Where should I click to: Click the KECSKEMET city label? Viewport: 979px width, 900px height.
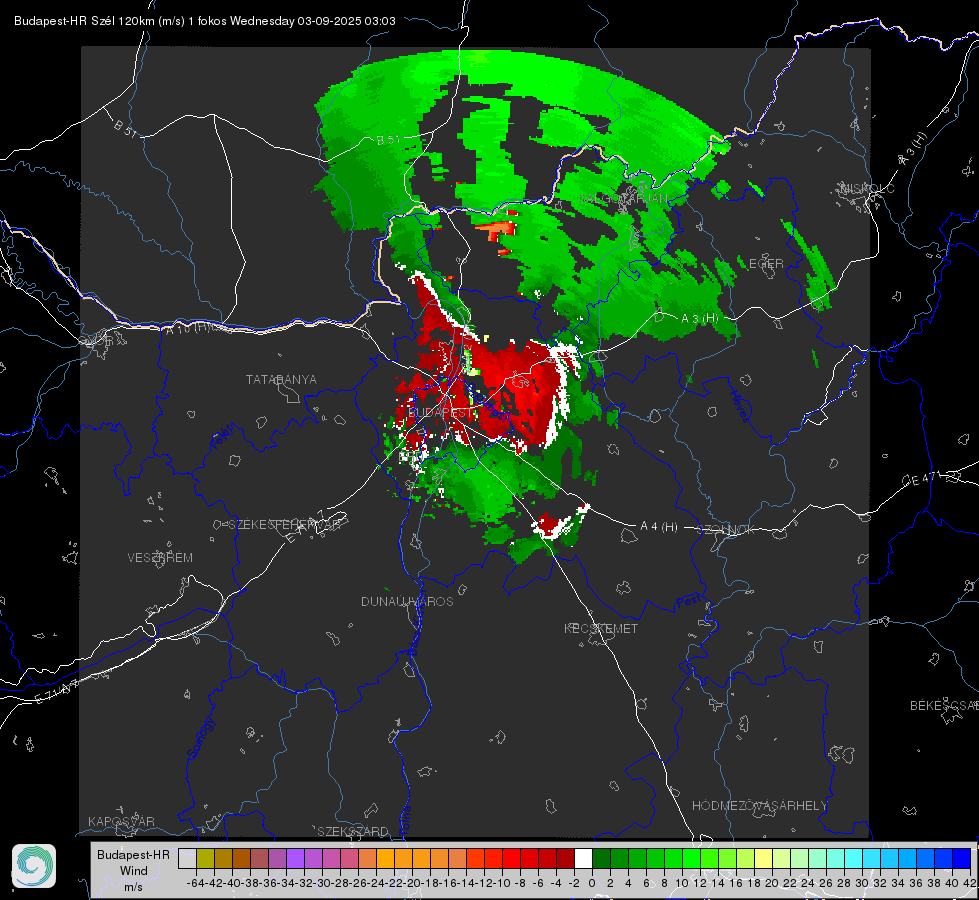pyautogui.click(x=601, y=628)
